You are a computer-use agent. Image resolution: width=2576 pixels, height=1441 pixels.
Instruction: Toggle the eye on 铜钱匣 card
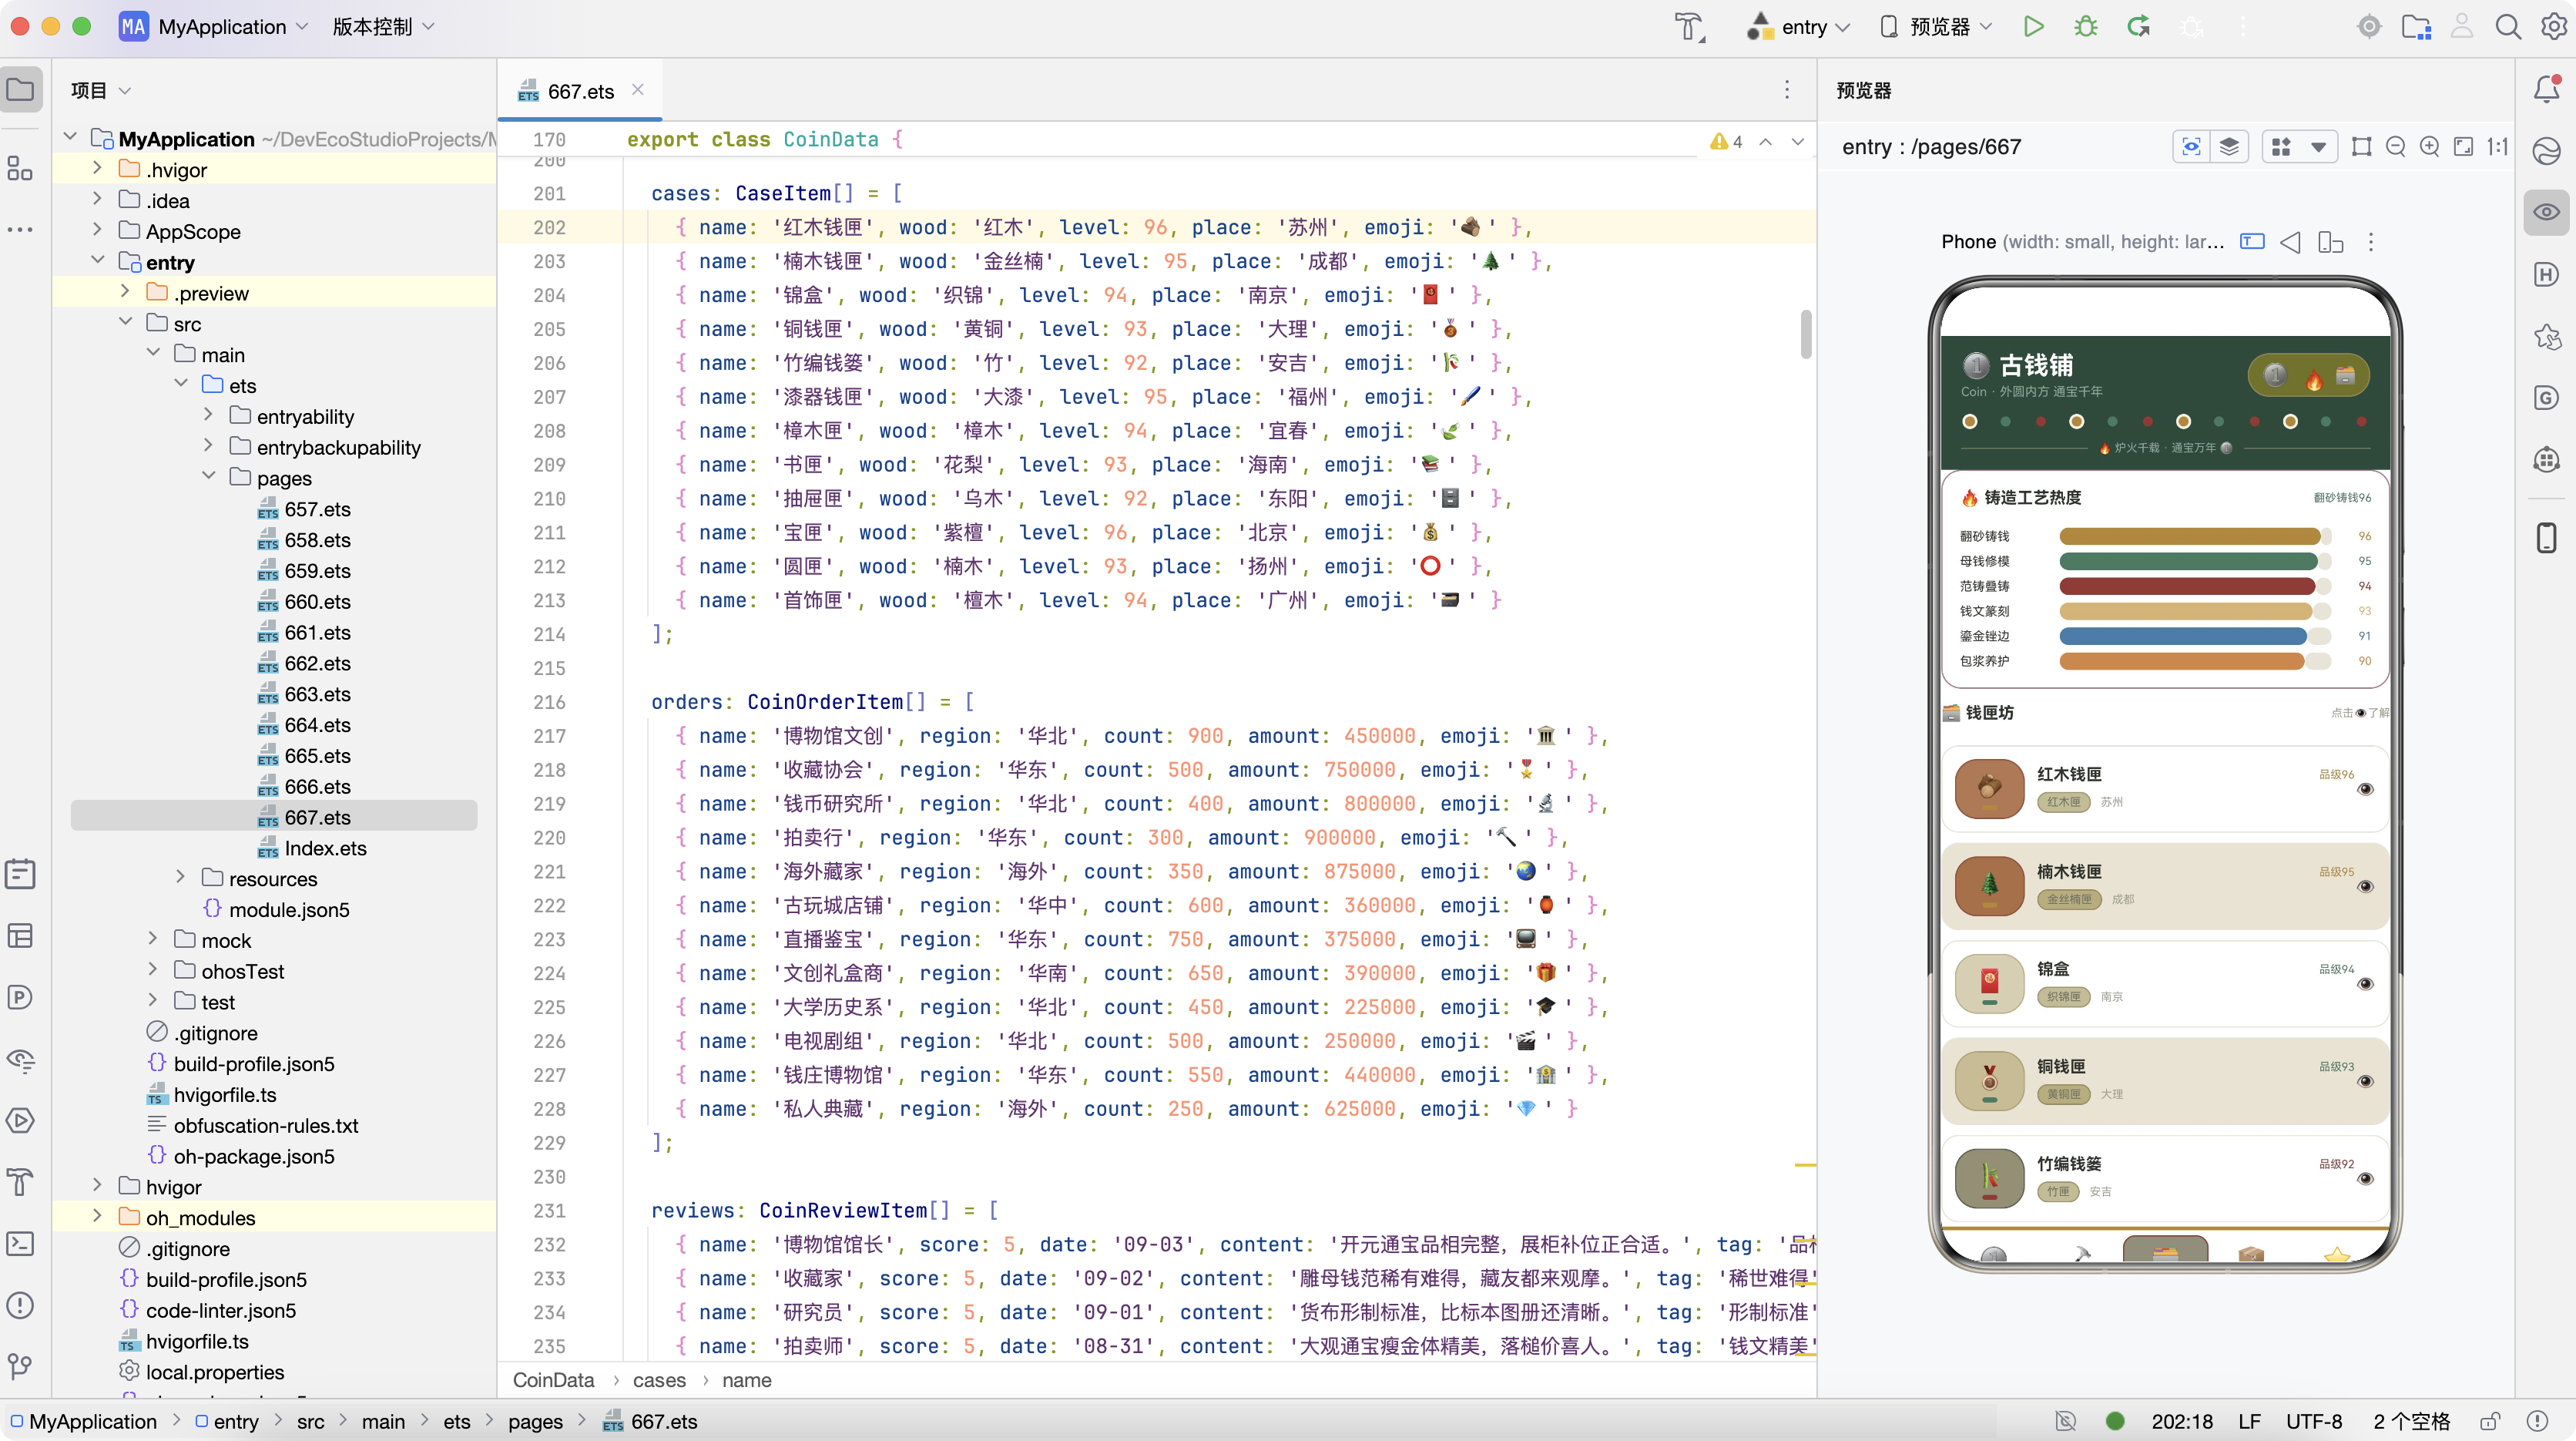tap(2365, 1081)
